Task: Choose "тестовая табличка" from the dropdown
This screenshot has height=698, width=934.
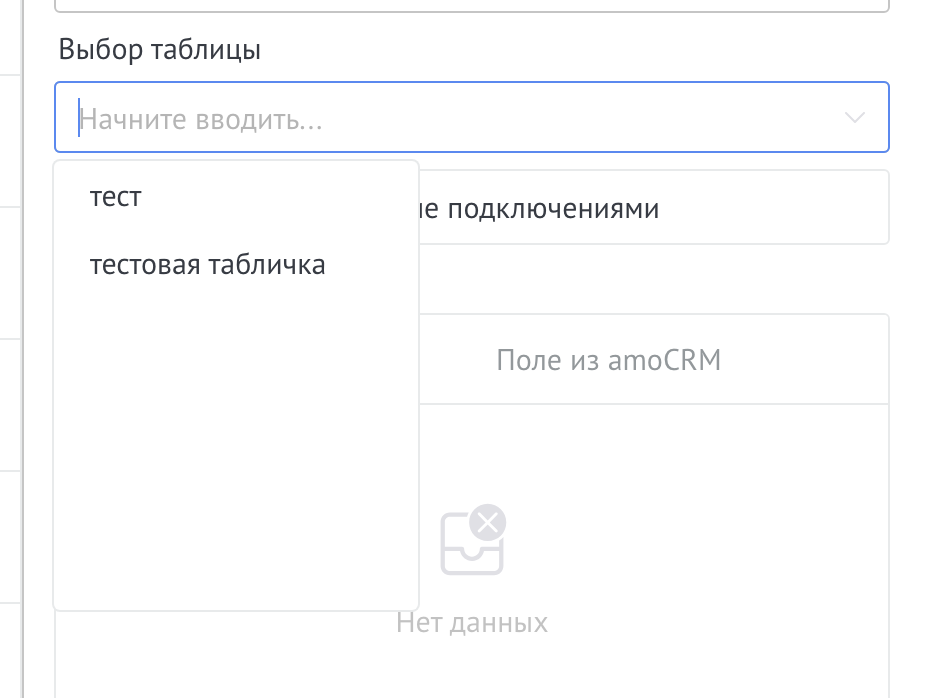Action: [207, 265]
